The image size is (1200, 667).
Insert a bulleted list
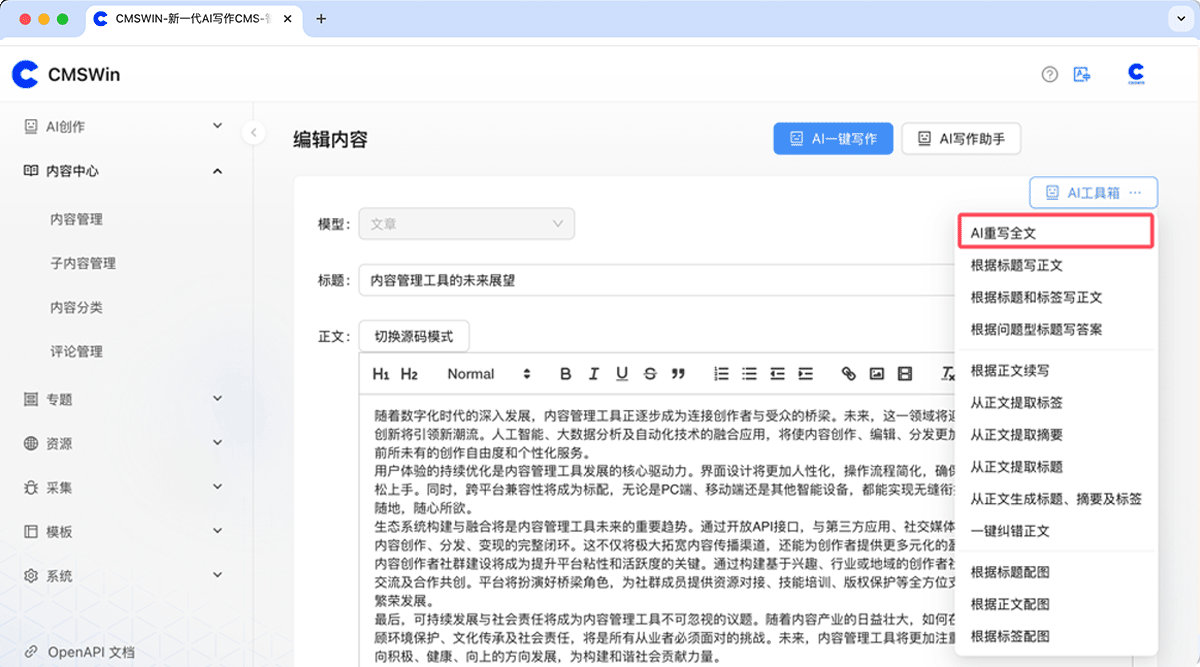749,374
